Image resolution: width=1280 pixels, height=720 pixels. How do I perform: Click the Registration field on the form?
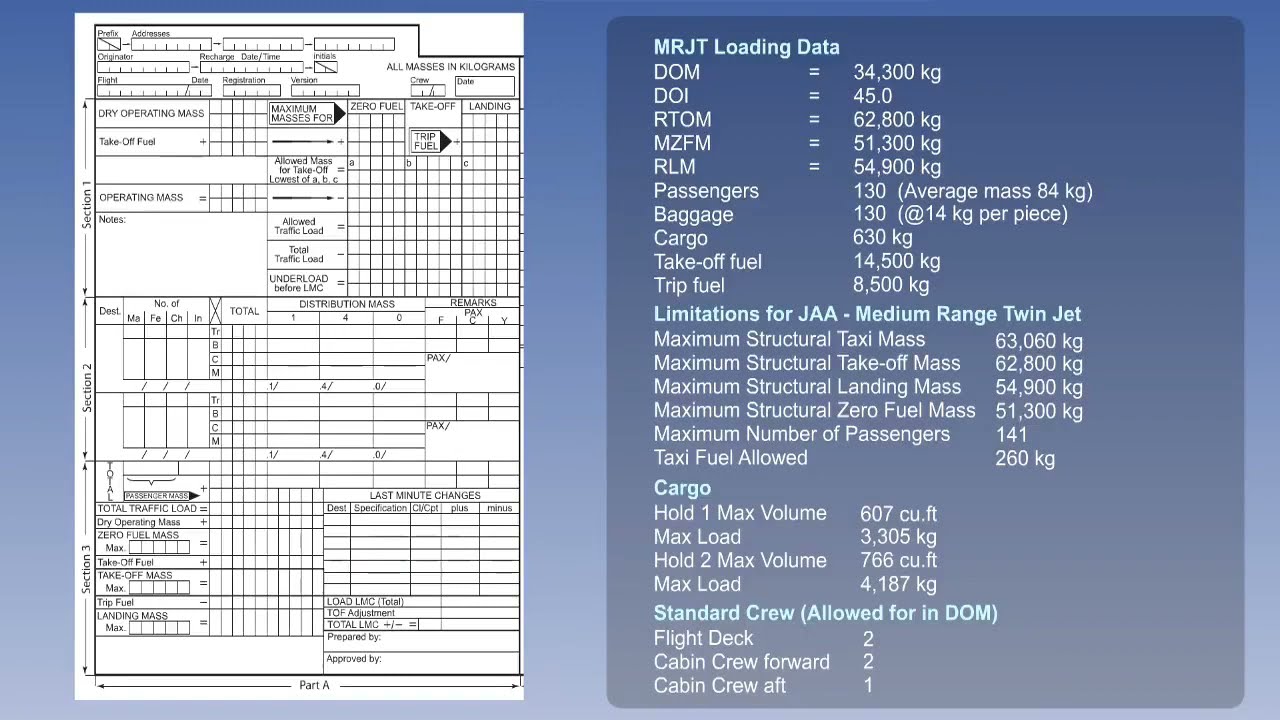(251, 91)
